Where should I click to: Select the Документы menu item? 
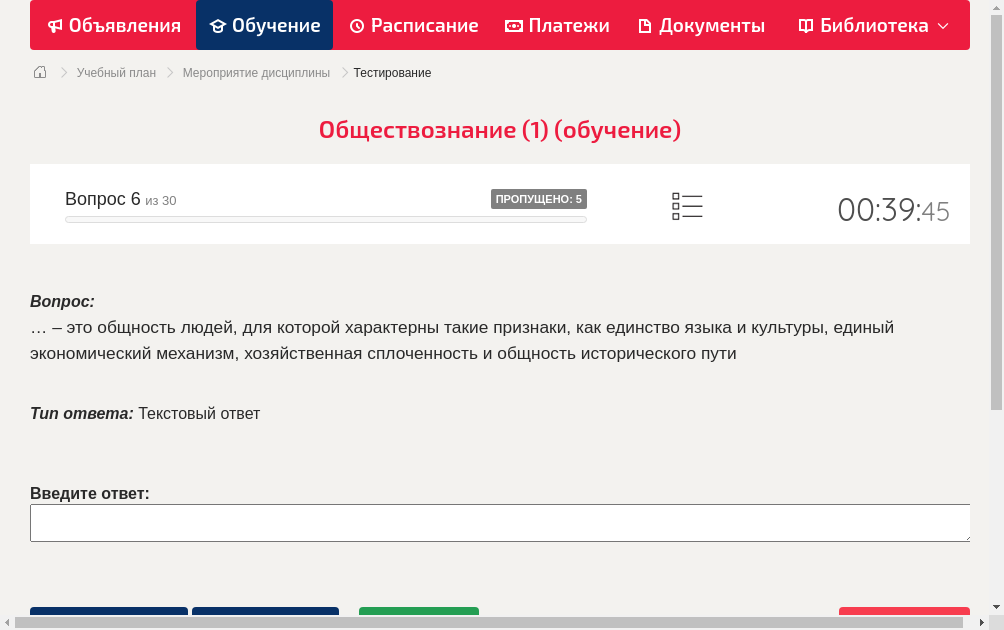[x=701, y=25]
